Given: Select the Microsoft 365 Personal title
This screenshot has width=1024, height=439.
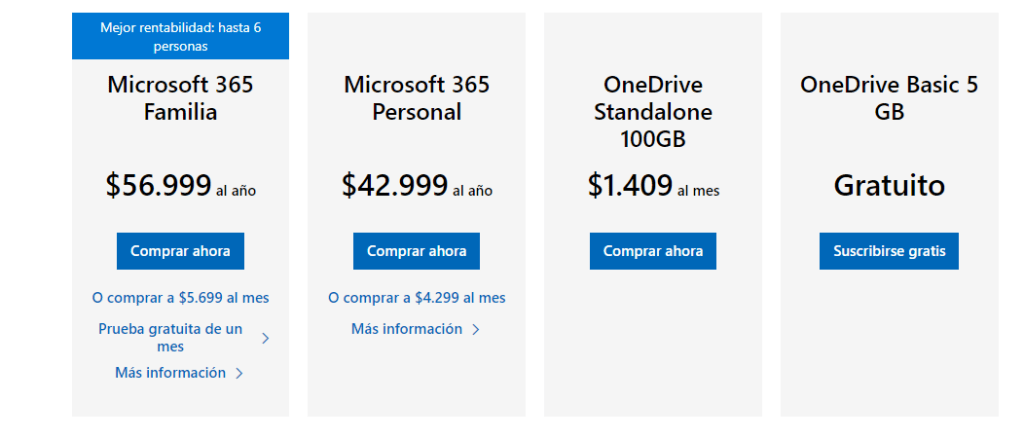Looking at the screenshot, I should pos(417,98).
